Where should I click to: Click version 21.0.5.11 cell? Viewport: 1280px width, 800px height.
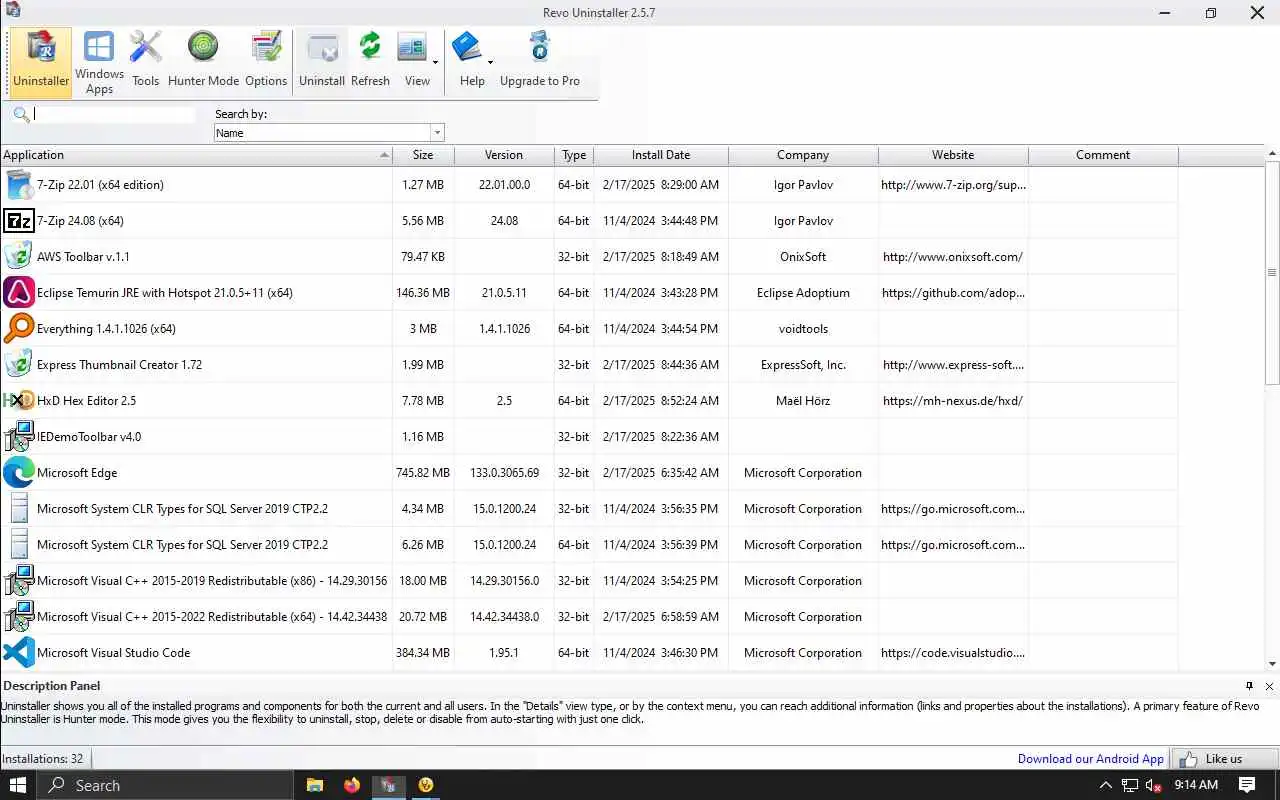coord(504,293)
